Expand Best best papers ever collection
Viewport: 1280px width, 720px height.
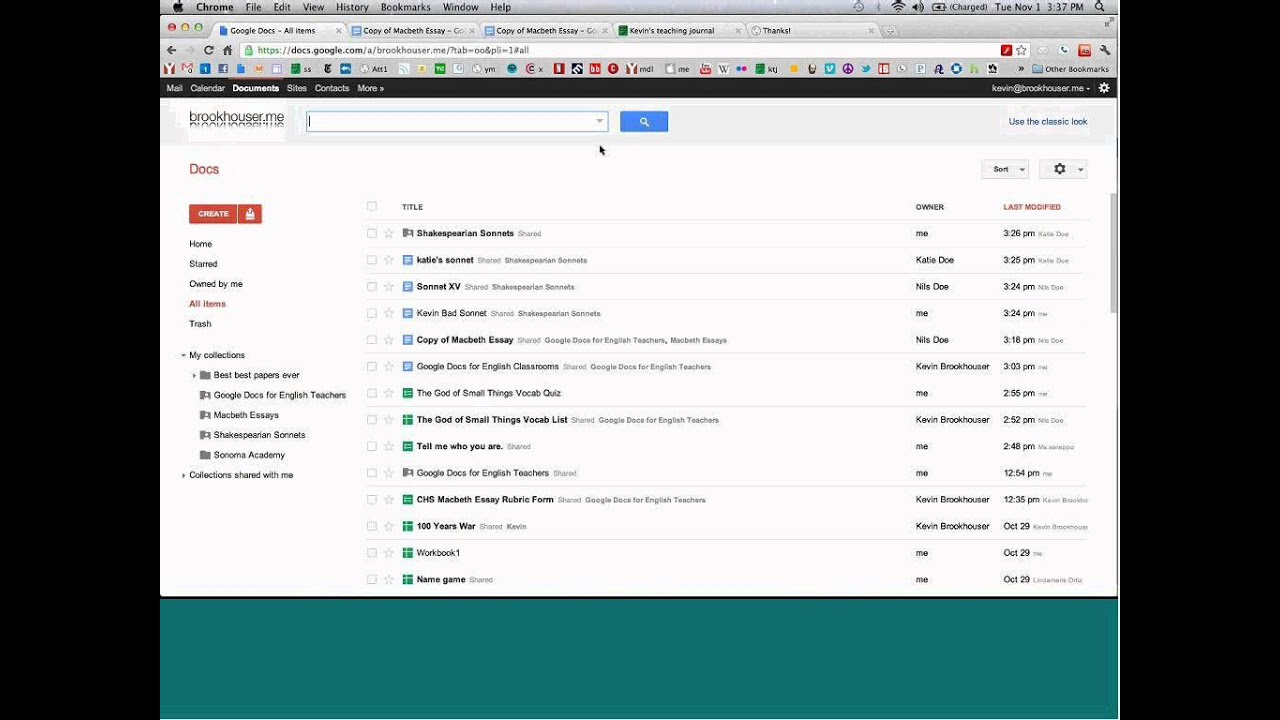(x=194, y=375)
